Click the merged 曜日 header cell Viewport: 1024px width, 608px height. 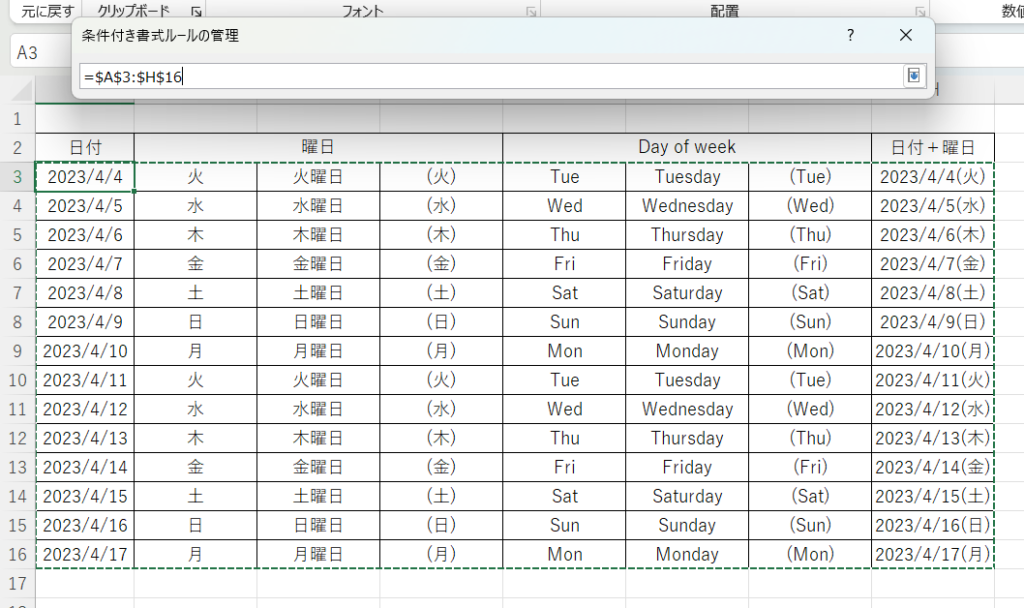coord(318,147)
